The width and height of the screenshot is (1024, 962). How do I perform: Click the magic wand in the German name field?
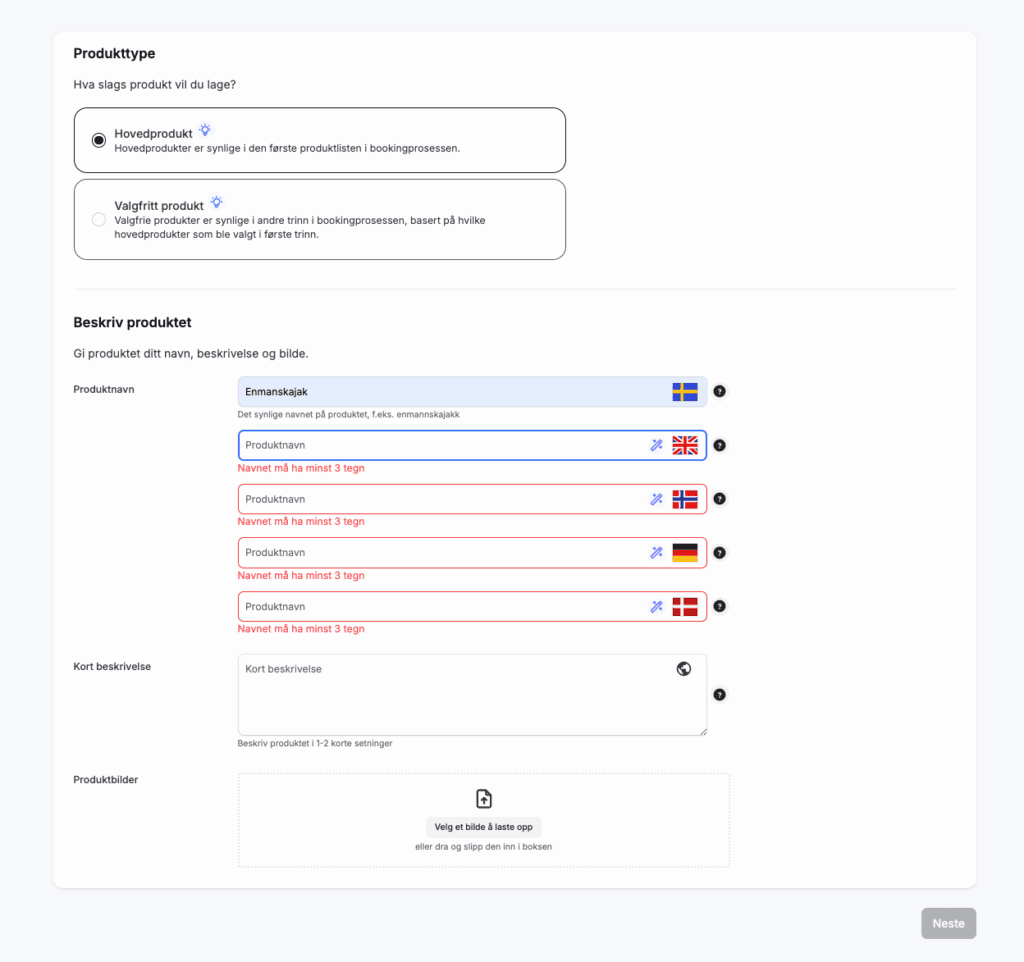pos(656,552)
